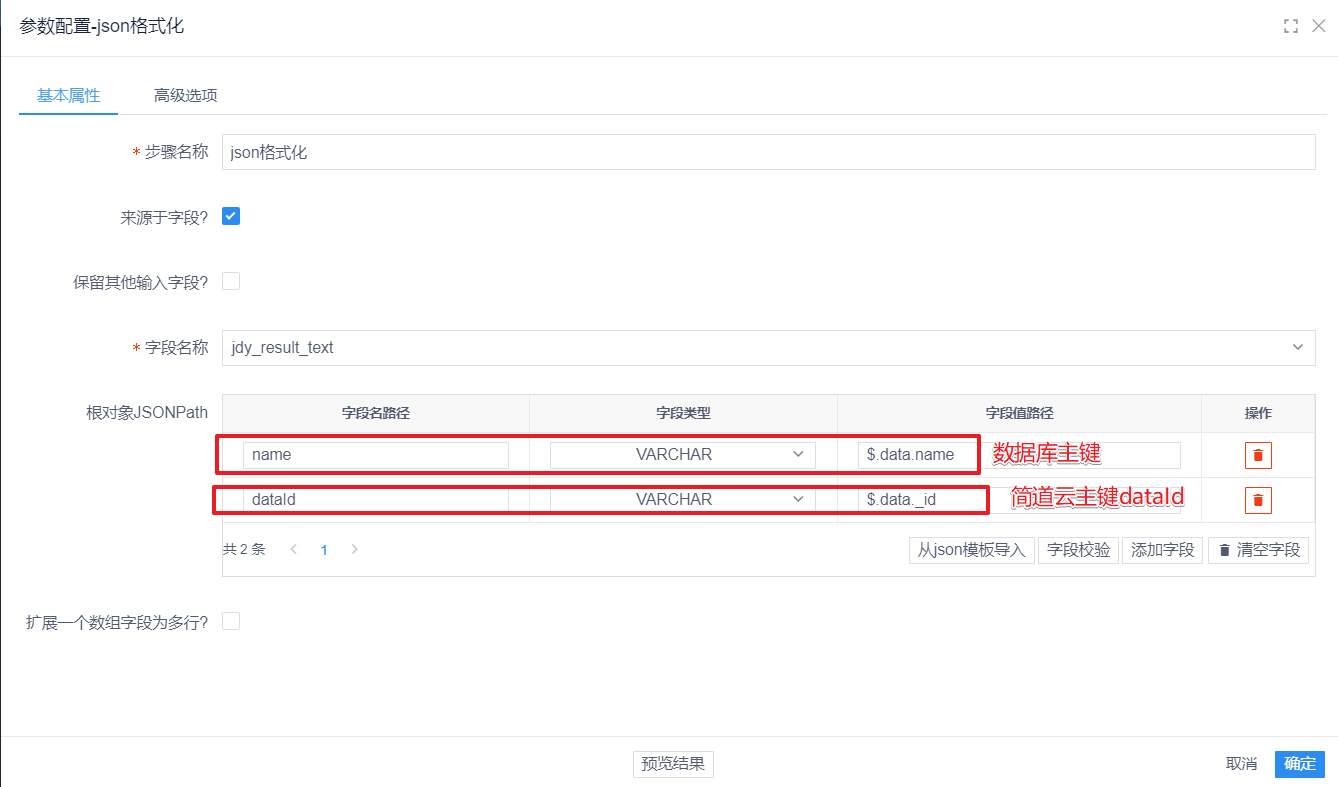The height and width of the screenshot is (787, 1338).
Task: Click 从json模板导入 button
Action: pos(972,550)
